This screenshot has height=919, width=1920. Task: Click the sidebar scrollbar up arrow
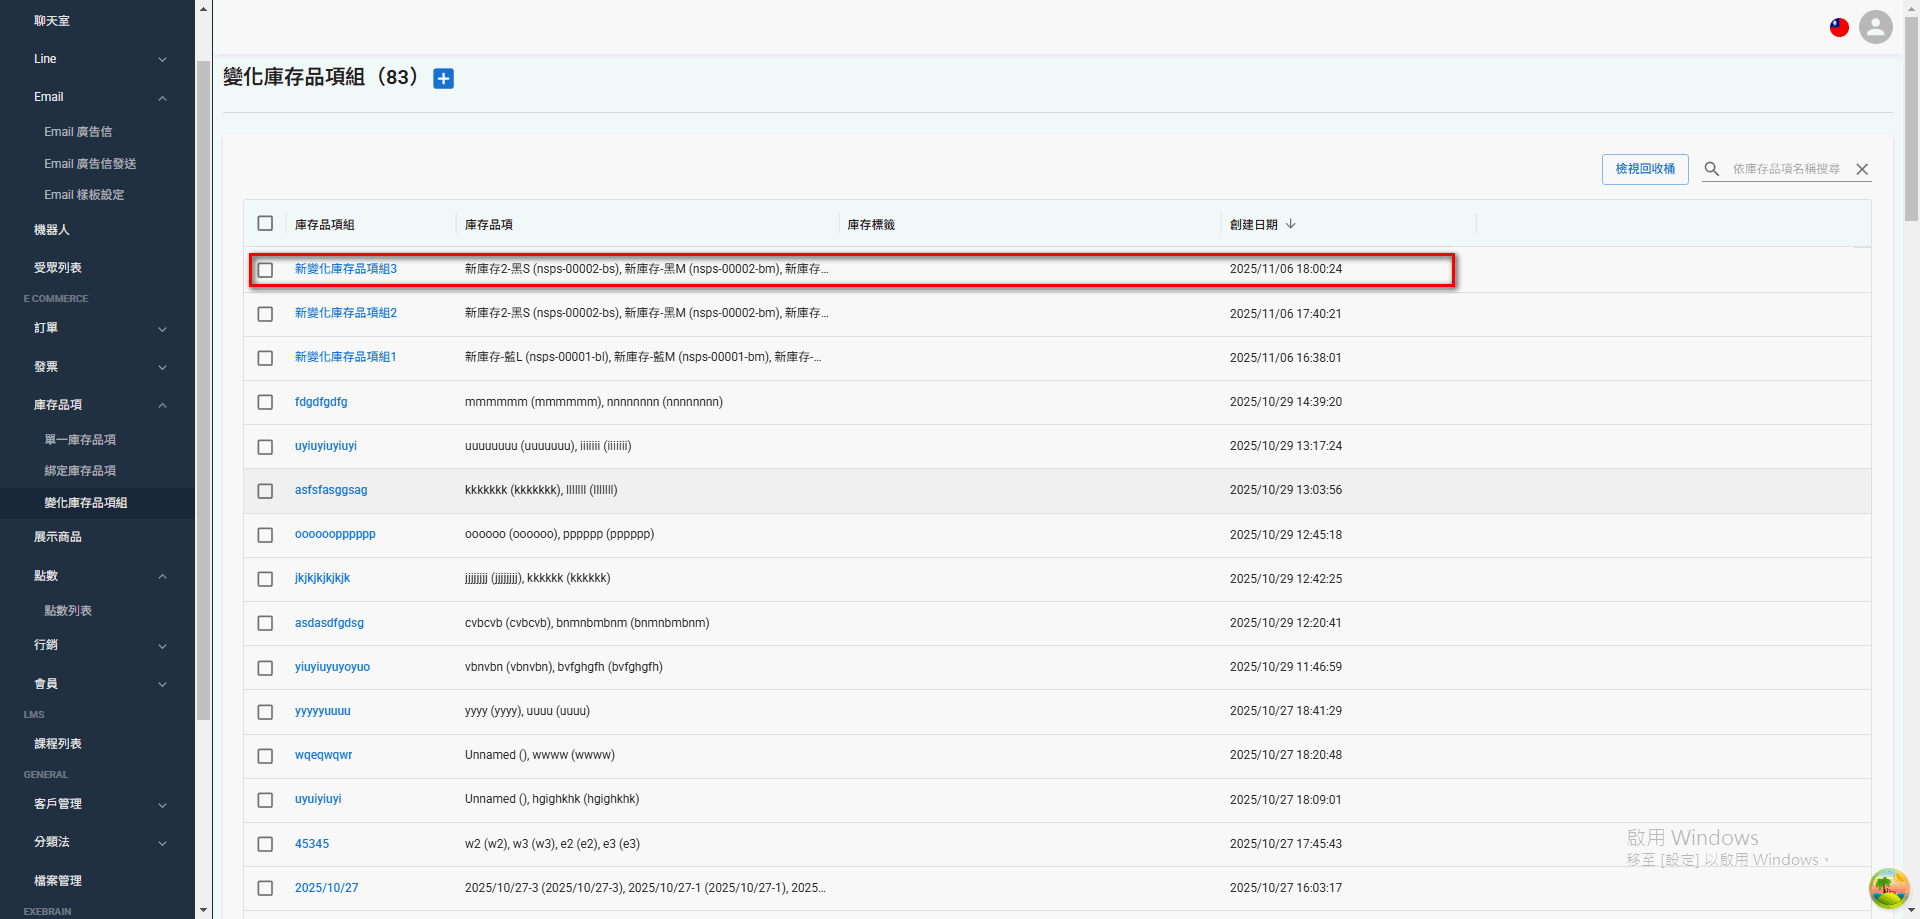204,8
